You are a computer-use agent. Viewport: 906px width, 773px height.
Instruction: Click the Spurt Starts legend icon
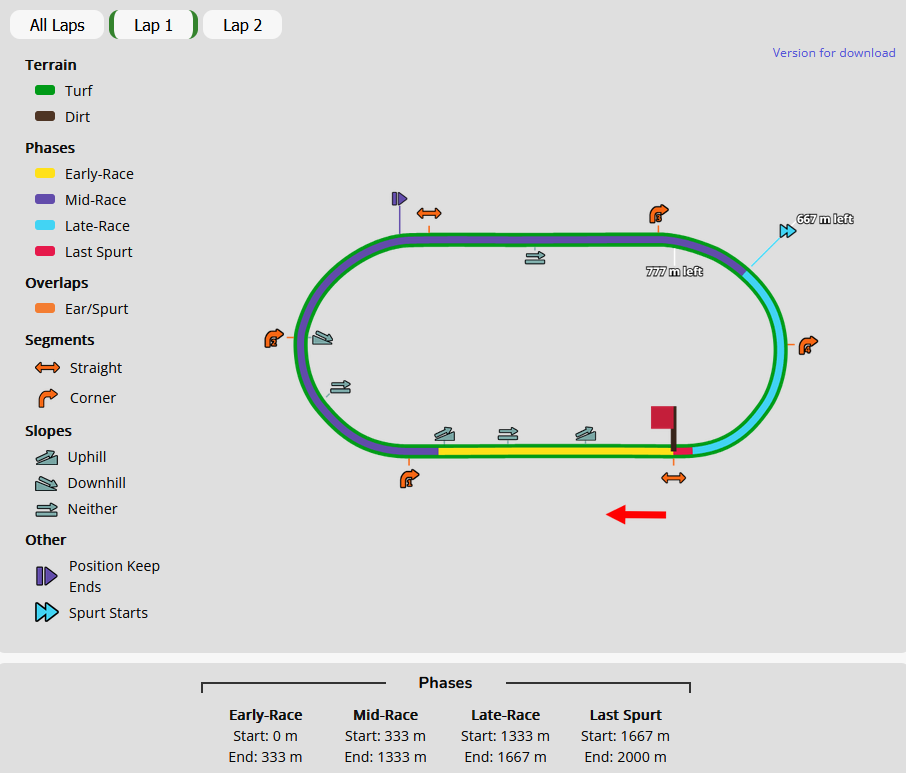(x=47, y=612)
